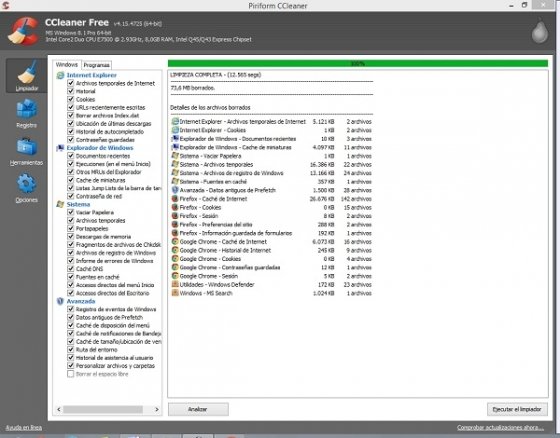Toggle Contraseña de red checkbox
Screen dimensions: 560x438
pos(71,196)
